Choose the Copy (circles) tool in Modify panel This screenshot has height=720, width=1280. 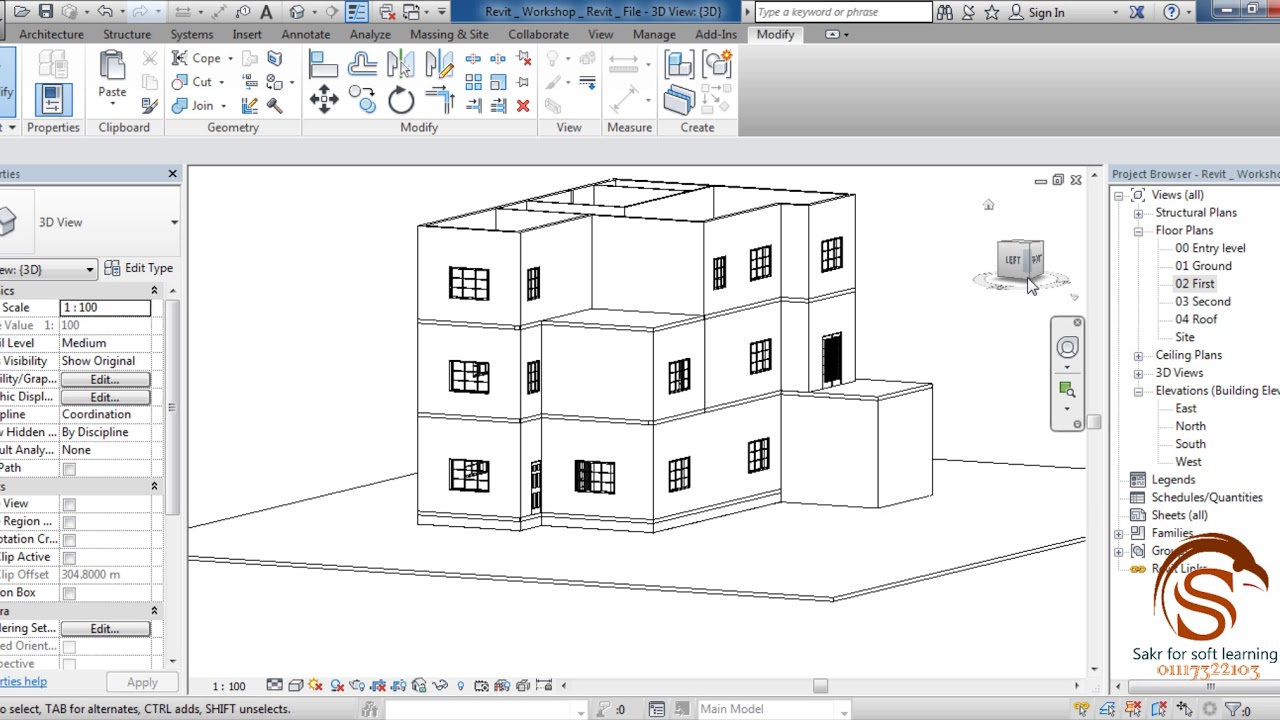click(362, 98)
